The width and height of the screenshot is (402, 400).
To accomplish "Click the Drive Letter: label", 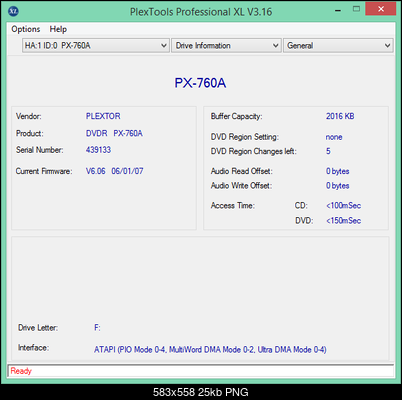I will [x=38, y=328].
